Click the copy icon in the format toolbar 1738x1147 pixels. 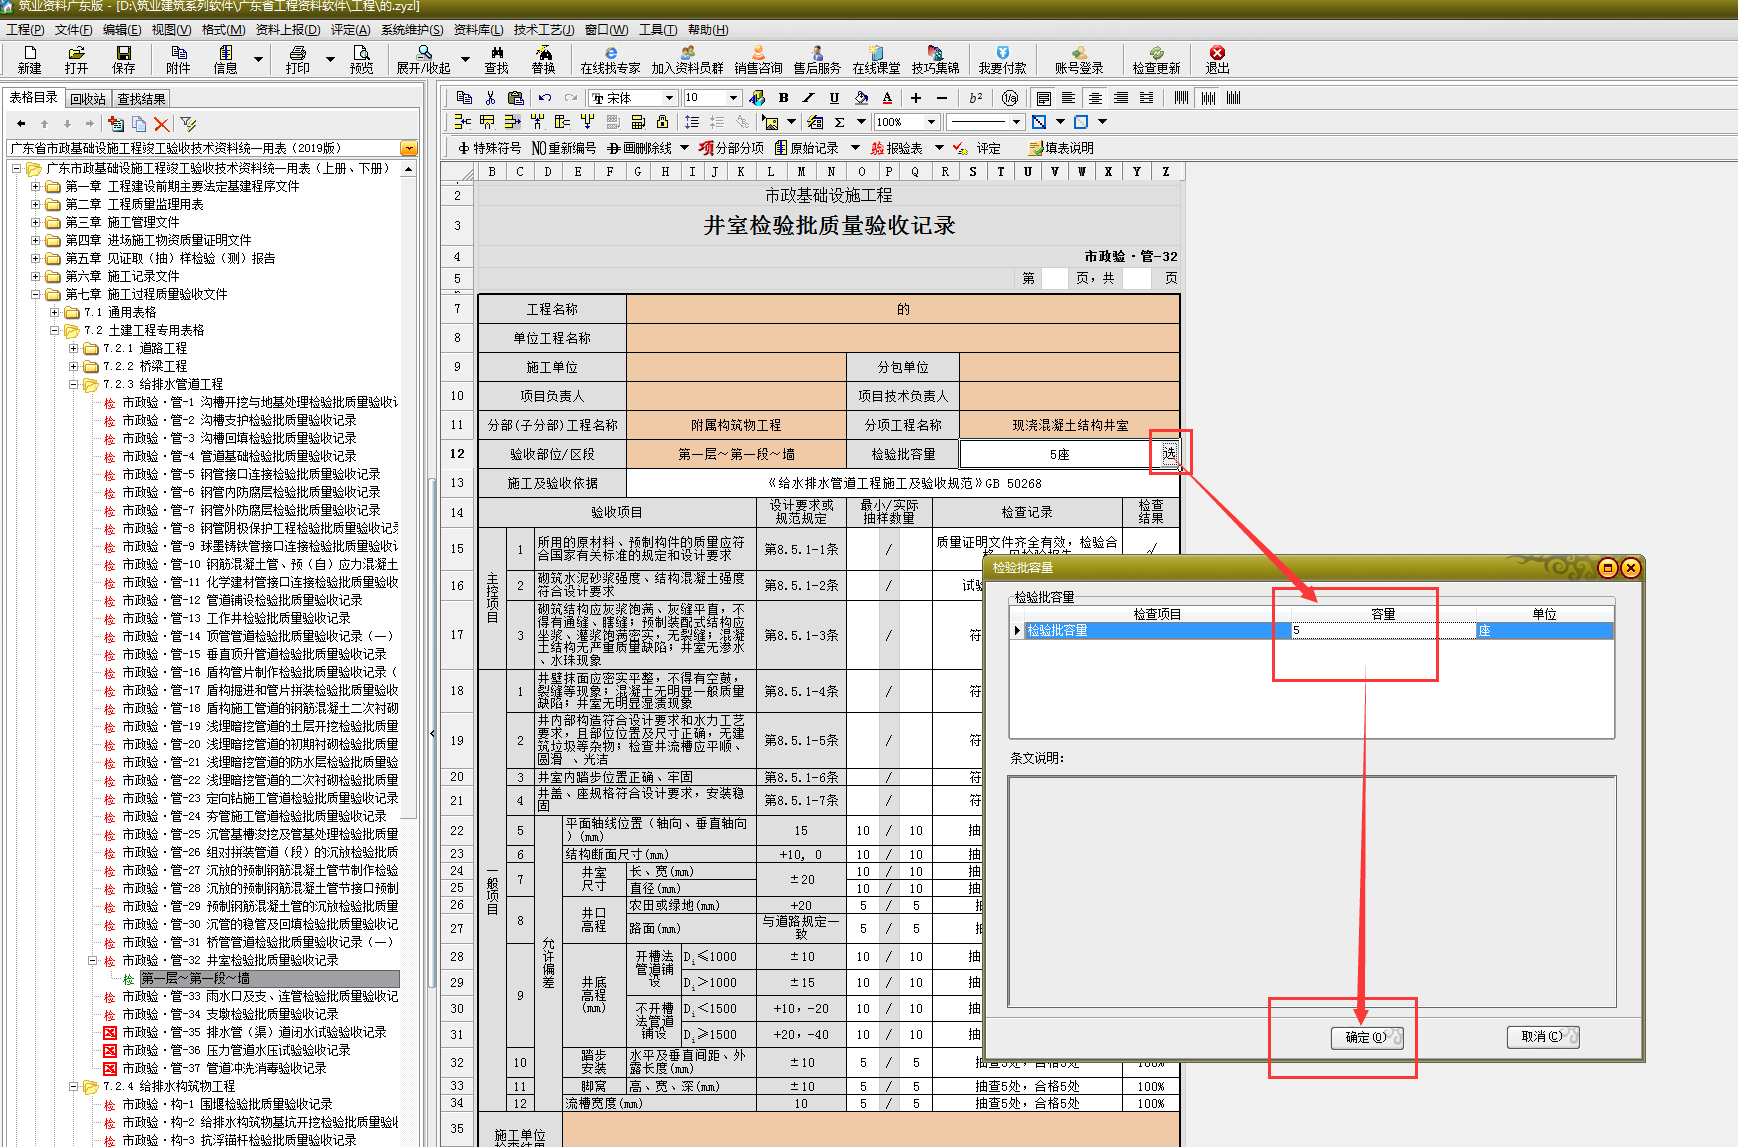point(464,98)
